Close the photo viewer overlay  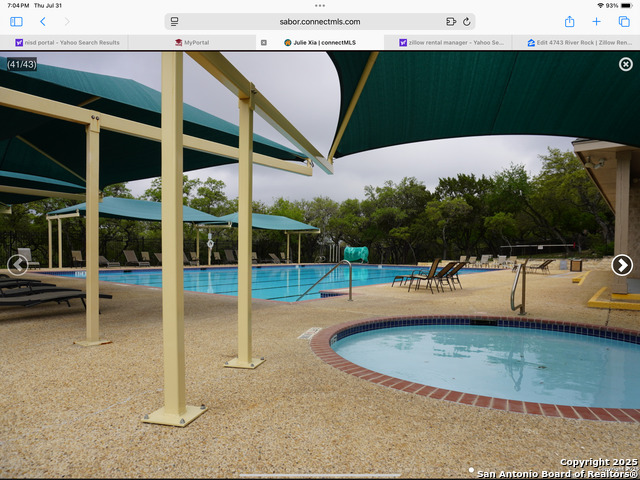tap(625, 64)
